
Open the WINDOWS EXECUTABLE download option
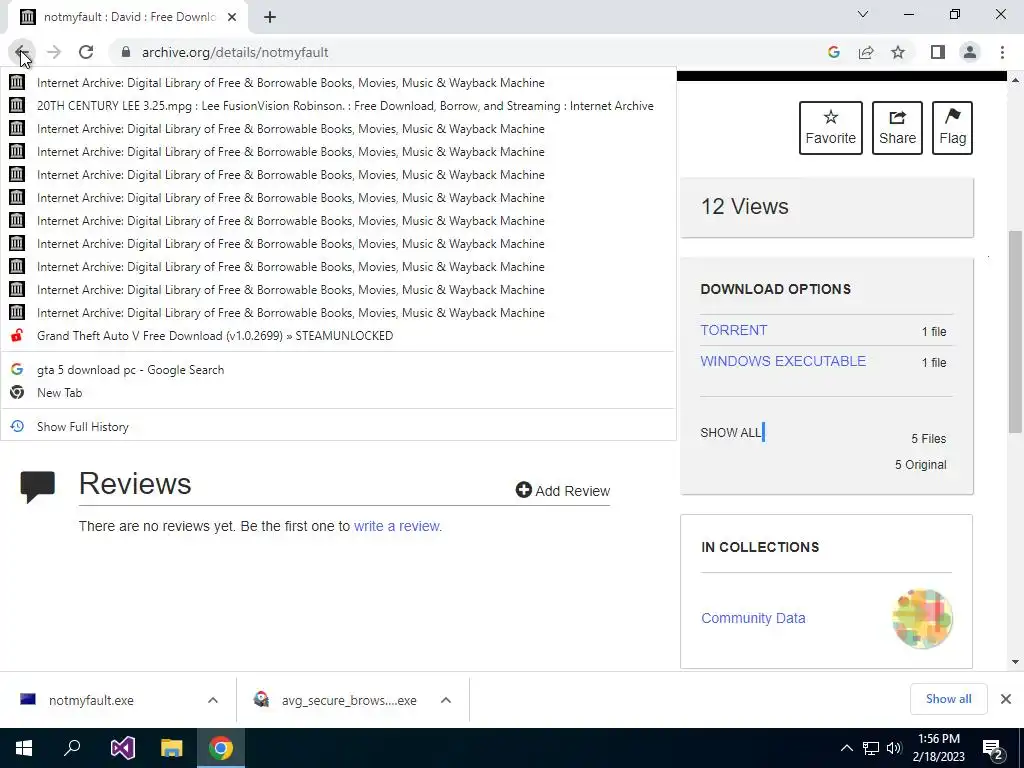783,361
